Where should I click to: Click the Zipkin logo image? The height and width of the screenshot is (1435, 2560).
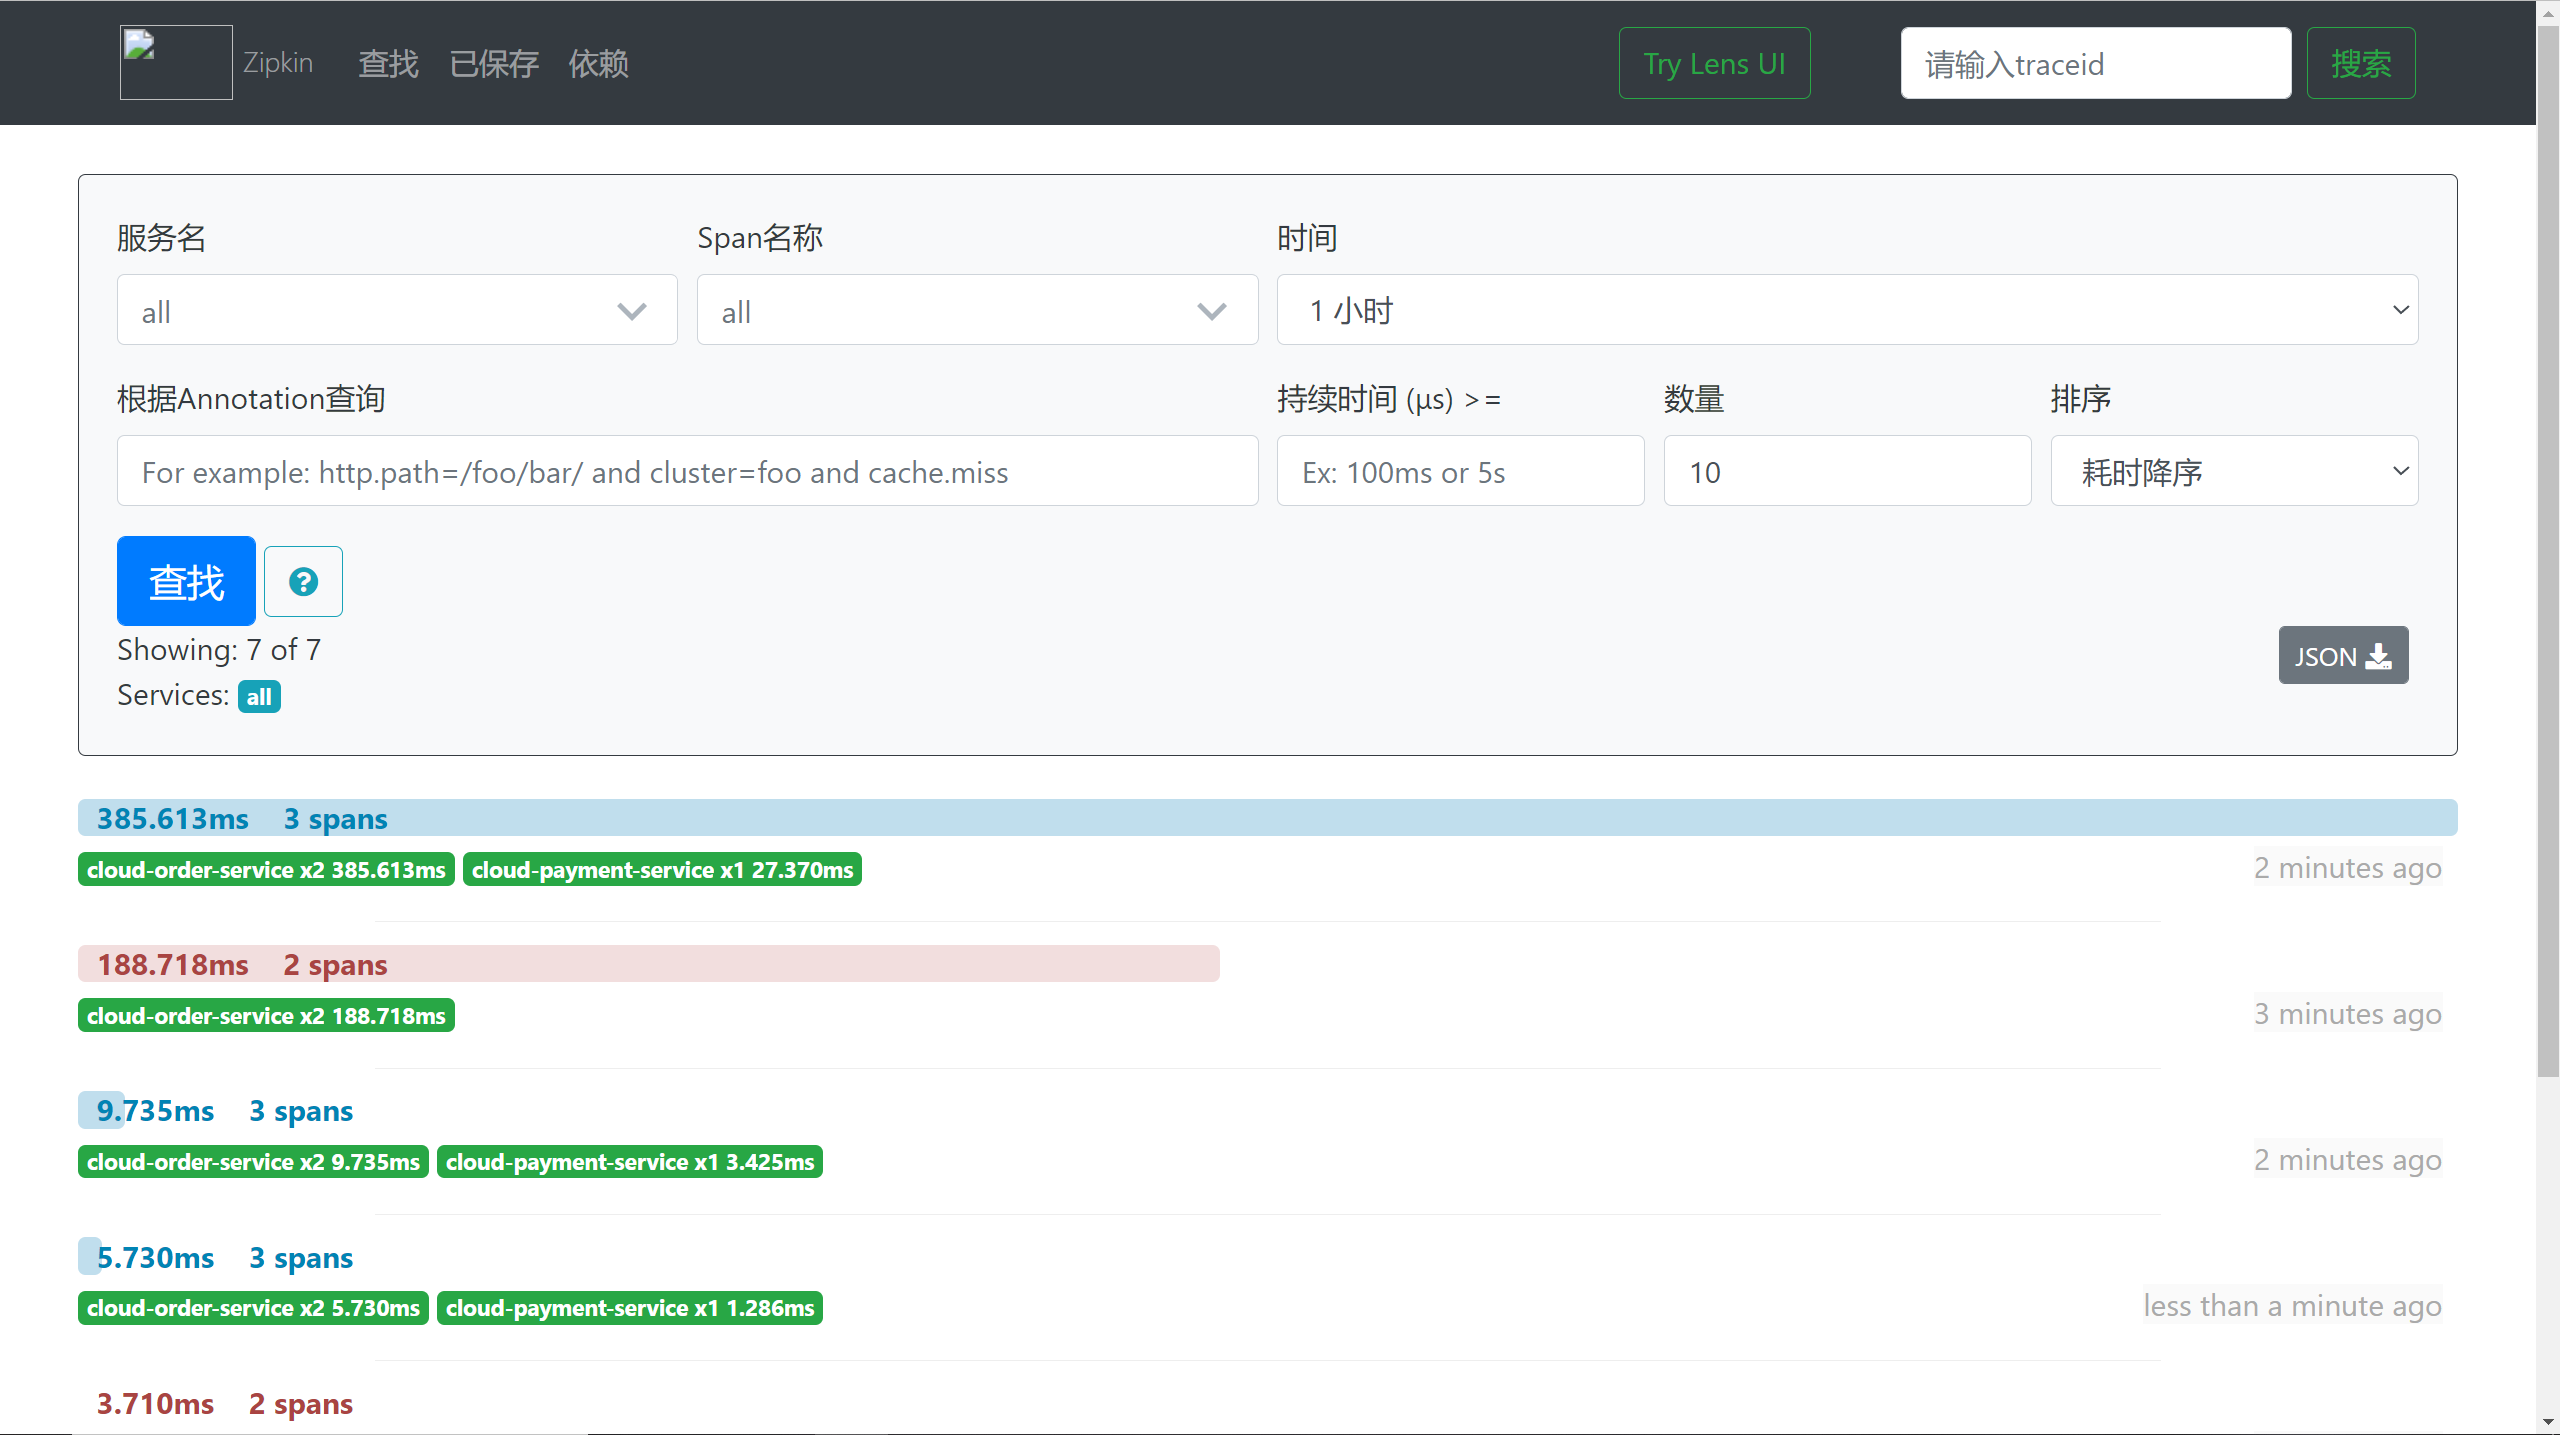(x=176, y=62)
